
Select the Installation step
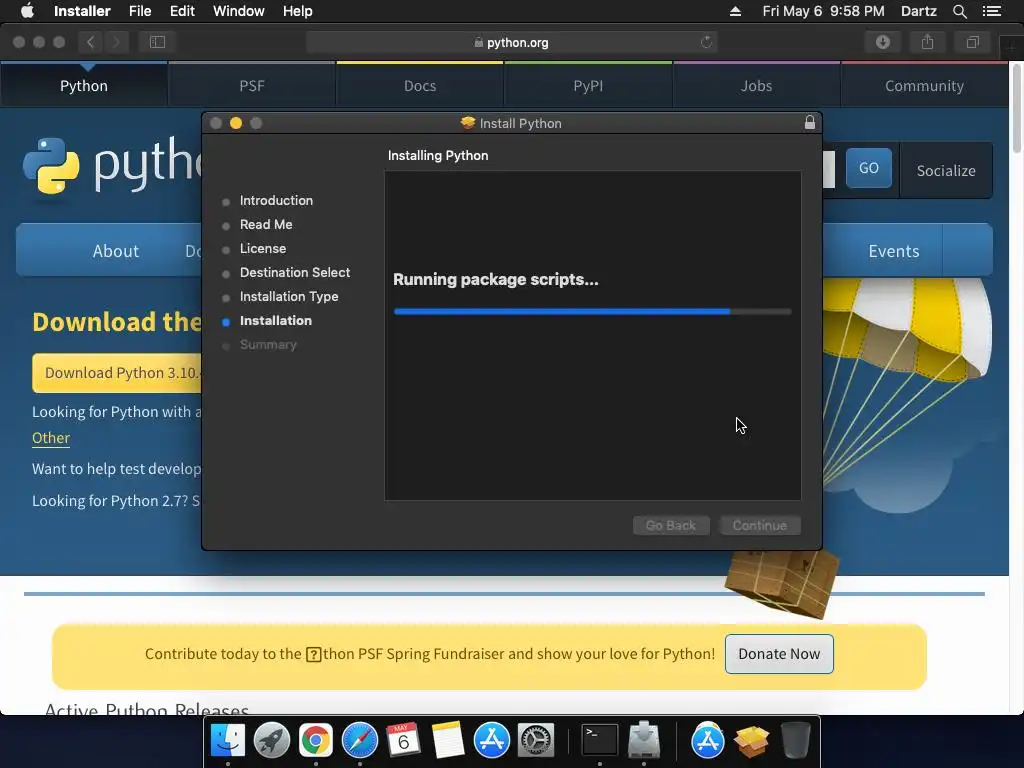(x=276, y=321)
